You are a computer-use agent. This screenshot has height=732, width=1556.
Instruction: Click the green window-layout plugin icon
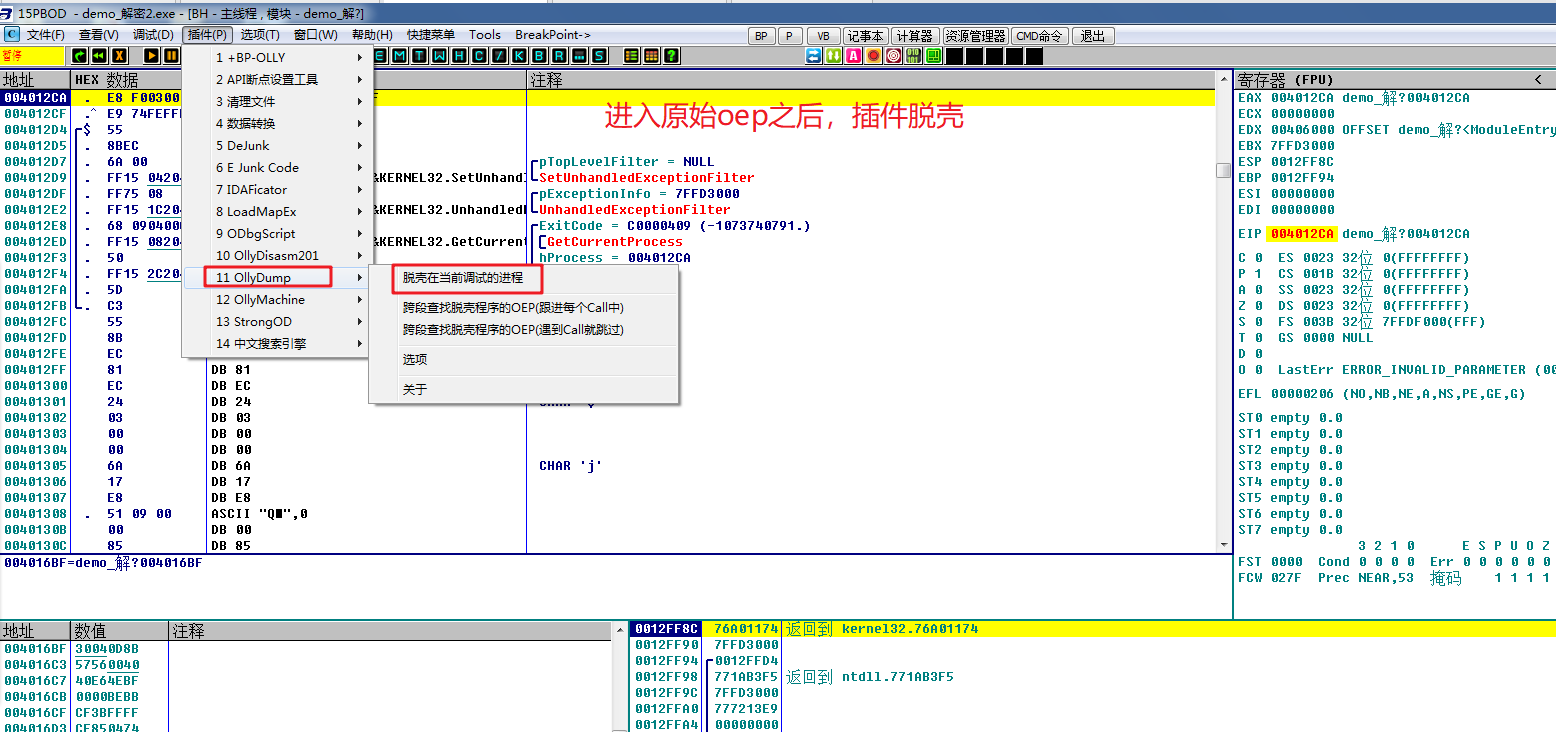coord(933,56)
